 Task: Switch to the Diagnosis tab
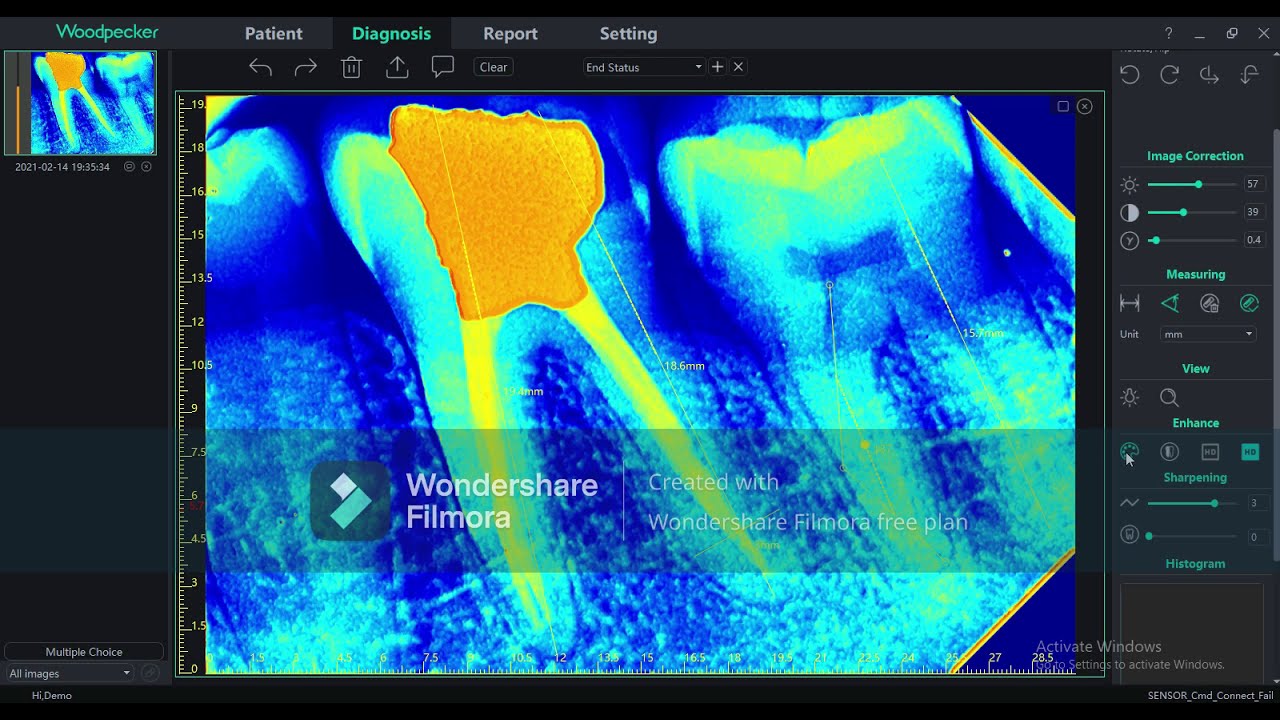coord(391,33)
